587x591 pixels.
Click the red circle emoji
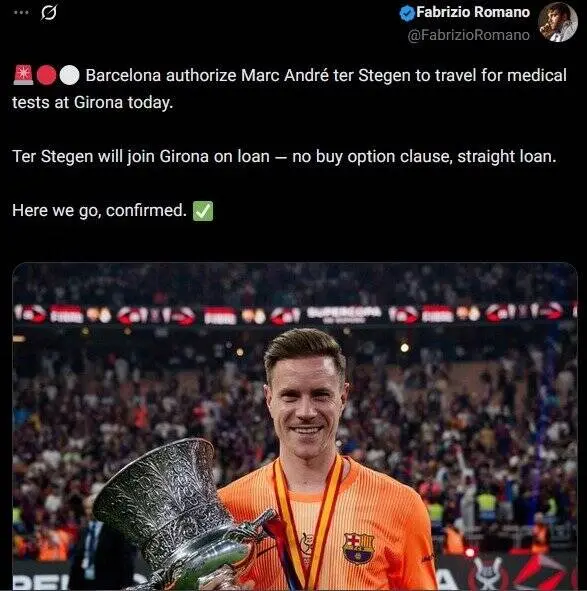(x=46, y=75)
